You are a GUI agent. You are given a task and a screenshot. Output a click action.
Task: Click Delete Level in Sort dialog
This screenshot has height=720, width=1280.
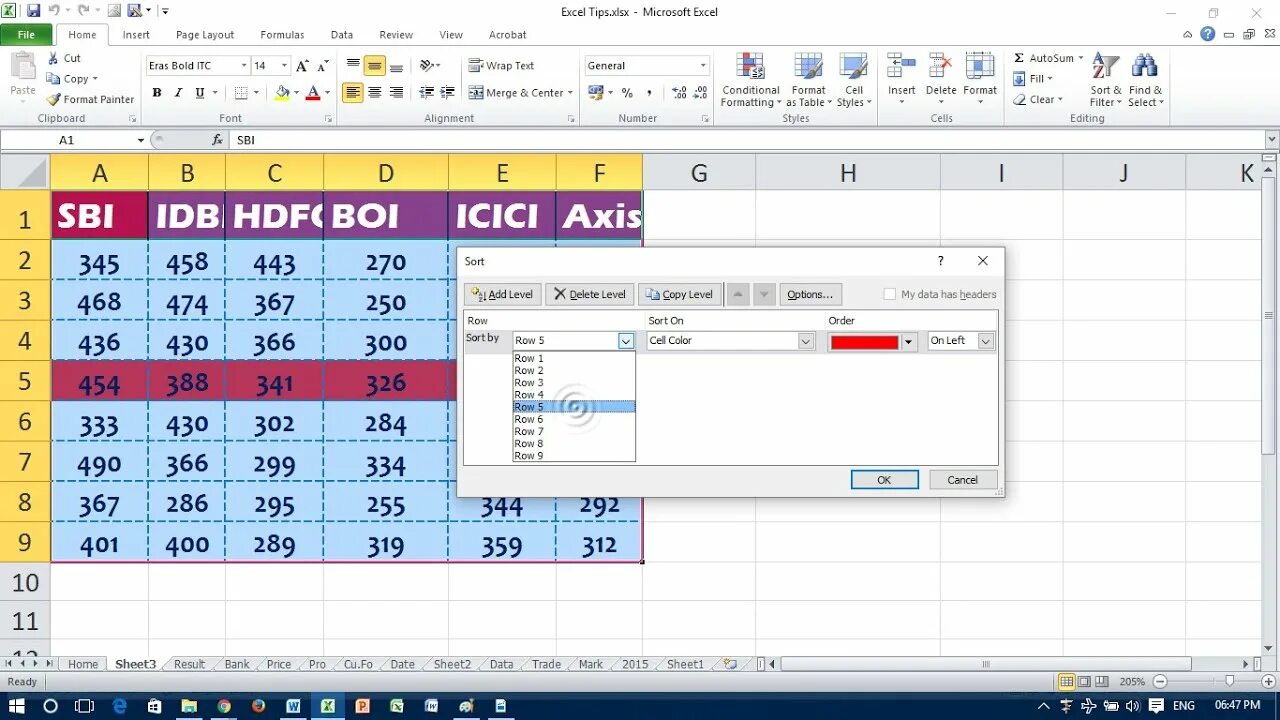pos(589,294)
